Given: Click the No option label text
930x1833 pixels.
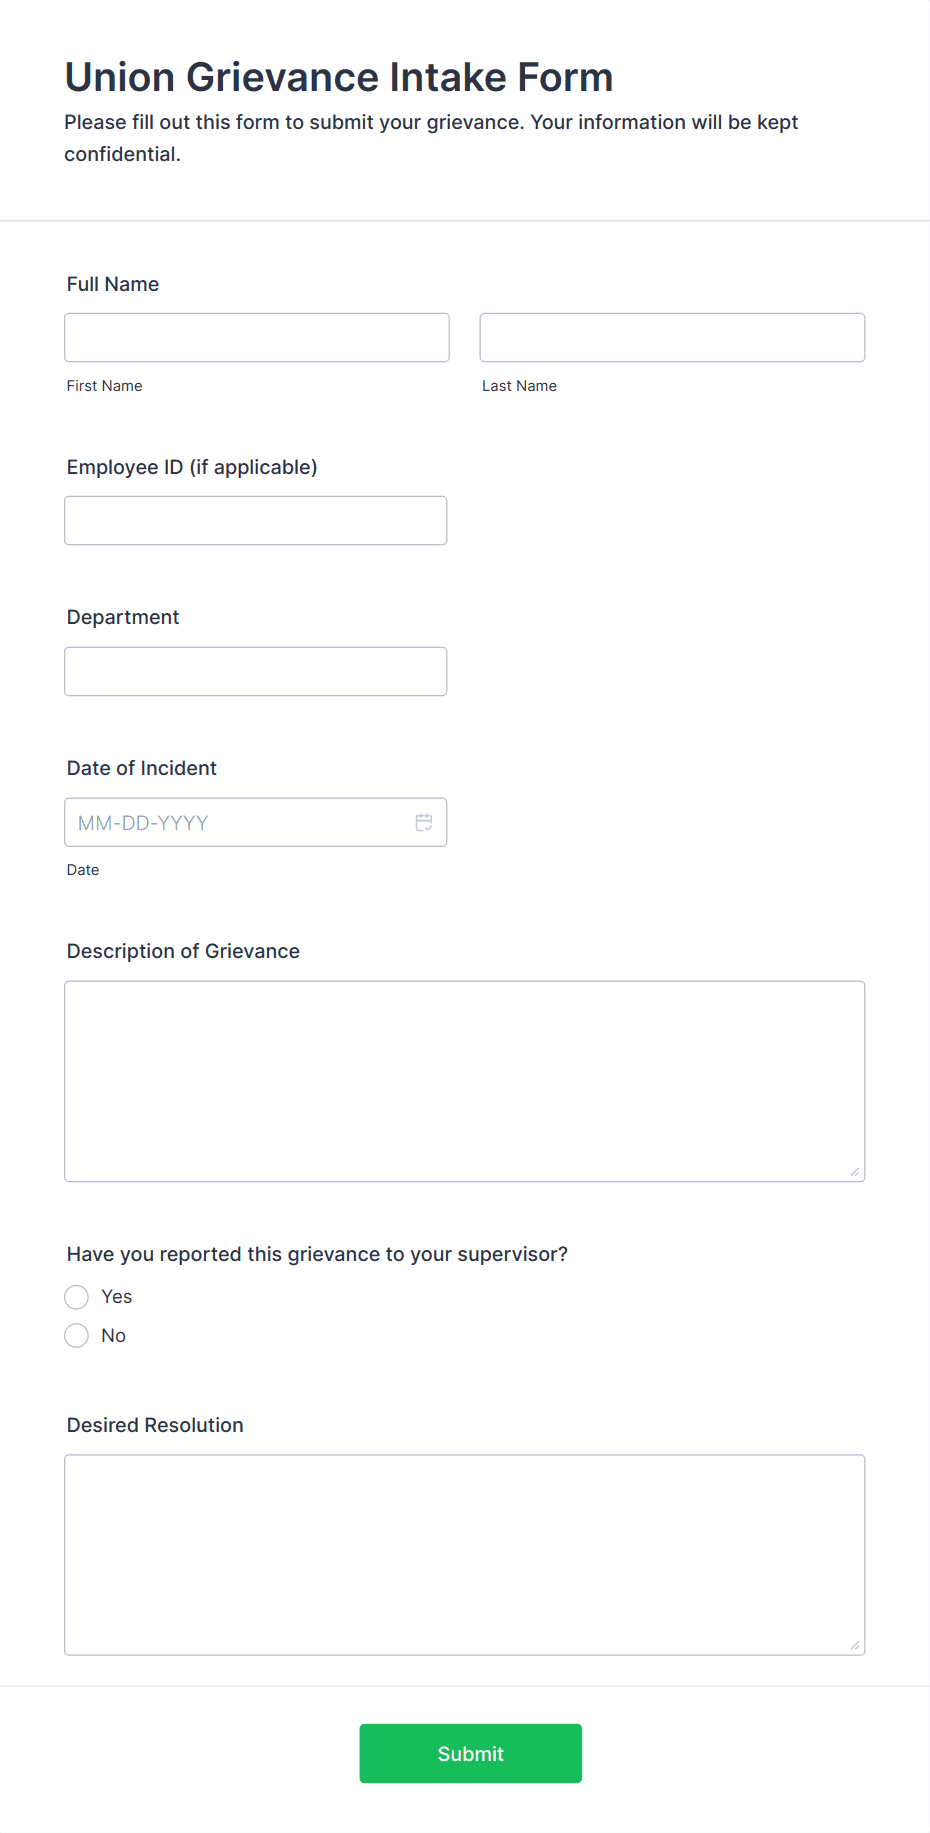Looking at the screenshot, I should tap(114, 1336).
